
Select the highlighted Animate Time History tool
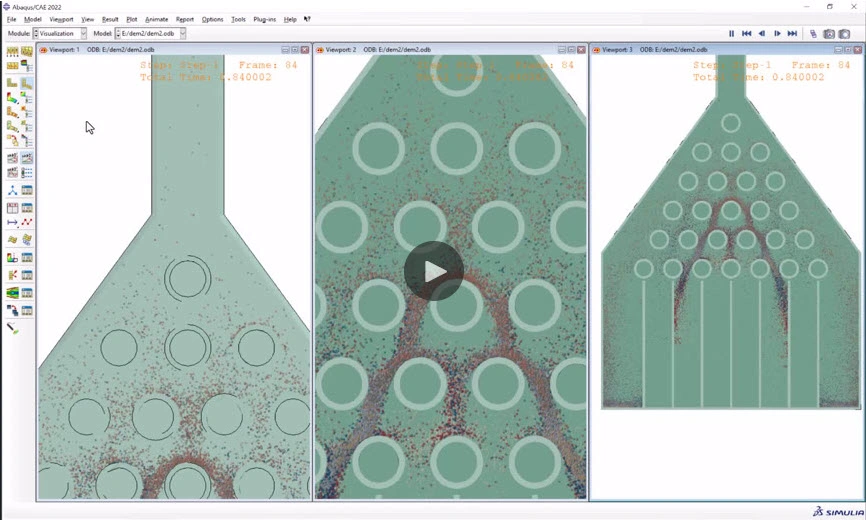tap(27, 158)
